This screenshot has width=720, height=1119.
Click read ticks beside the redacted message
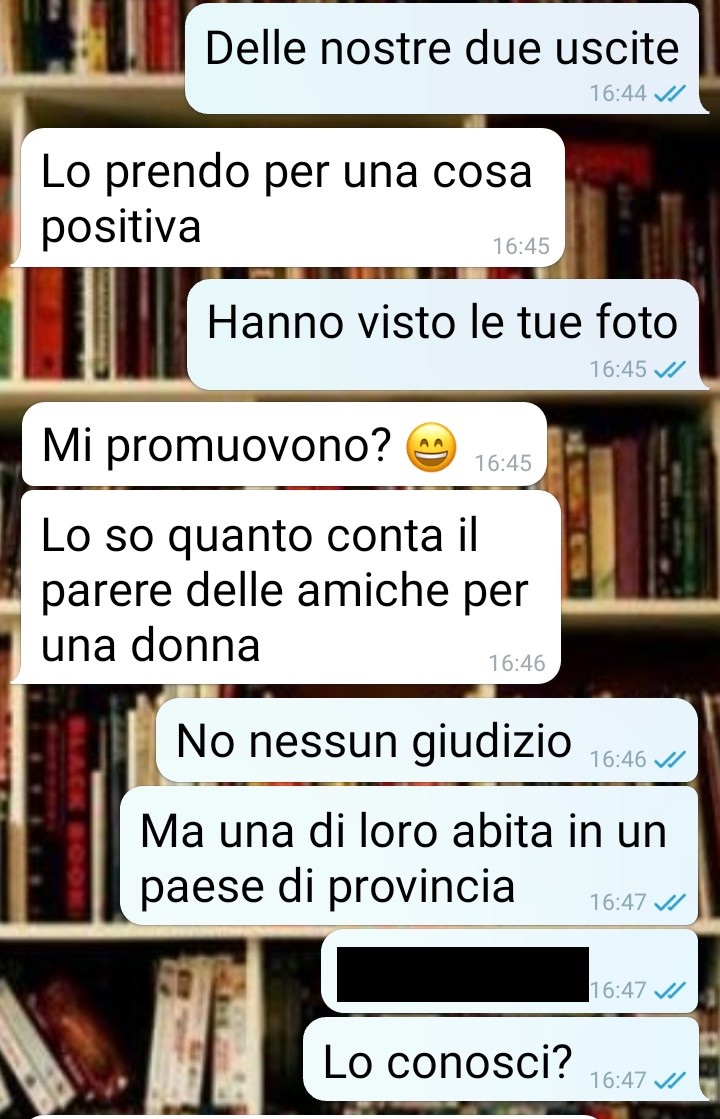point(670,990)
